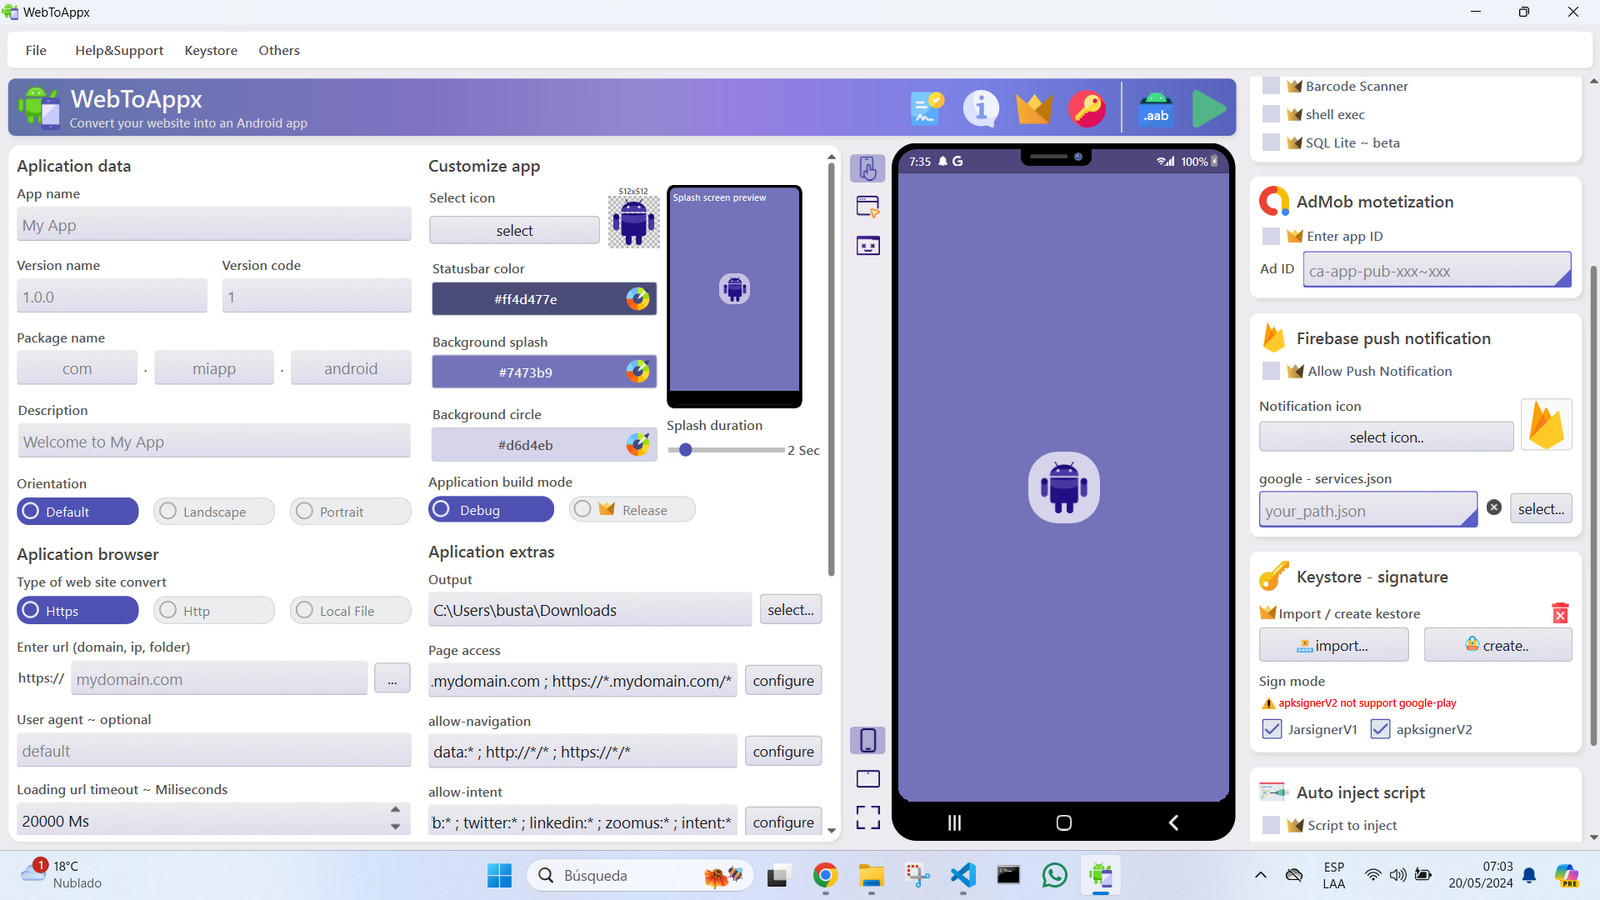1600x900 pixels.
Task: Configure allow-navigation settings
Action: [783, 751]
